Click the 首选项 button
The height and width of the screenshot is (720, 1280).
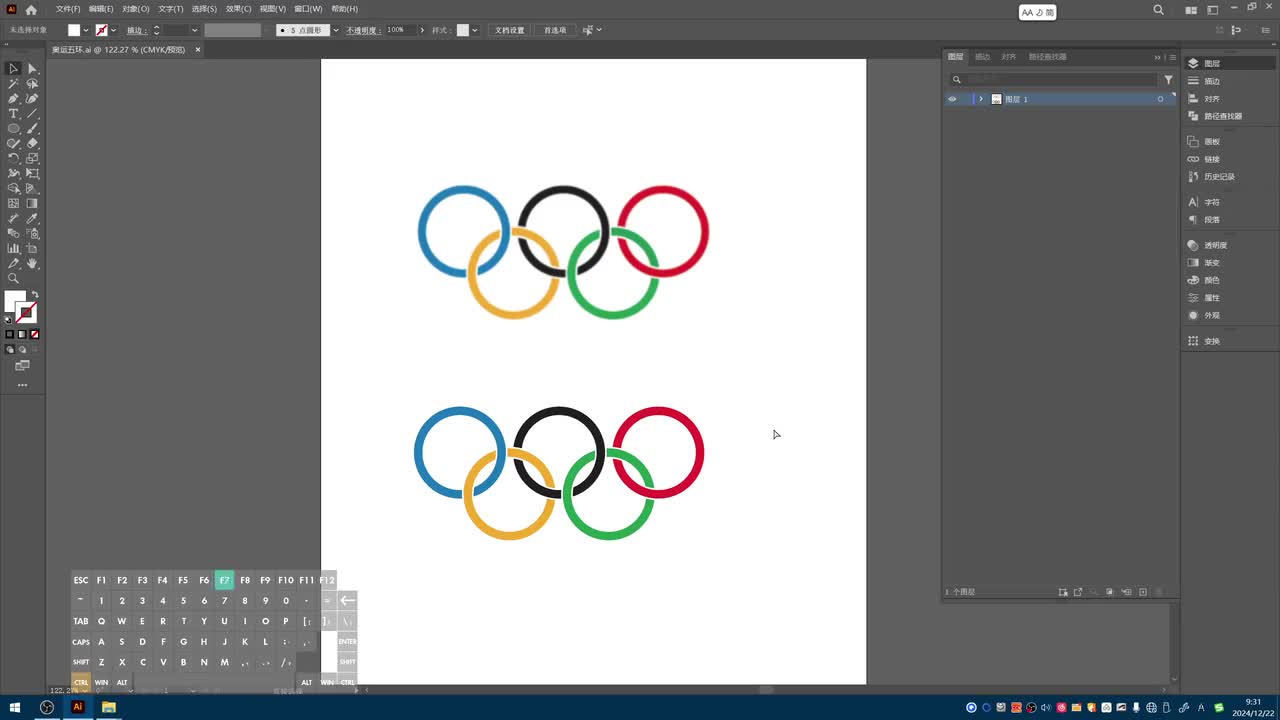point(555,30)
